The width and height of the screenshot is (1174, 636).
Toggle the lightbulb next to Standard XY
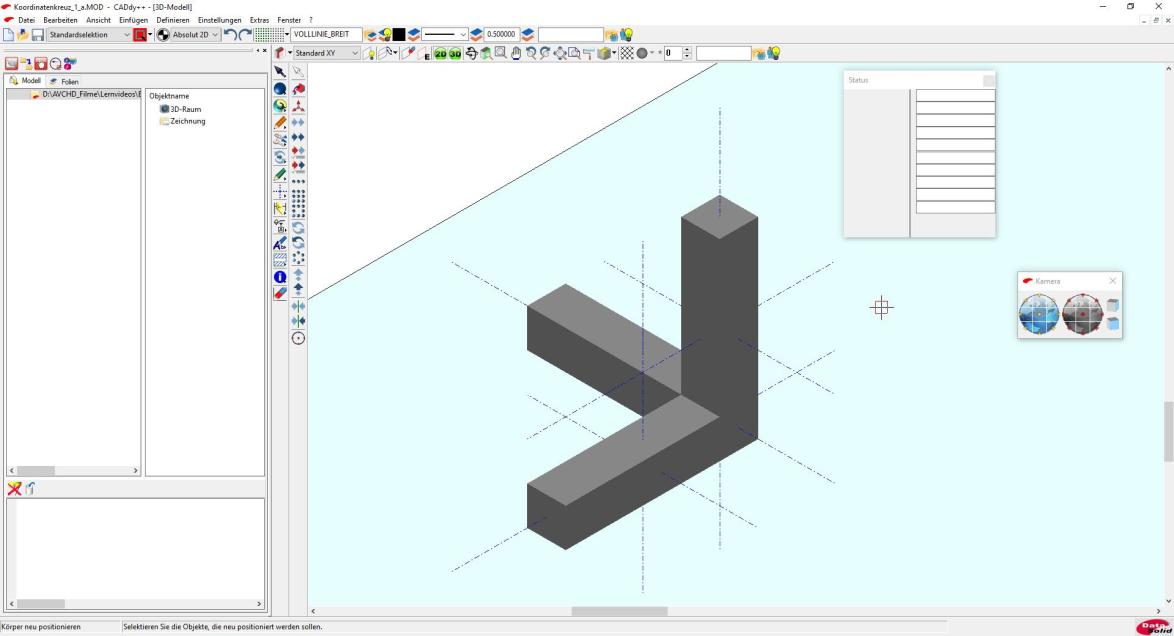(x=369, y=53)
